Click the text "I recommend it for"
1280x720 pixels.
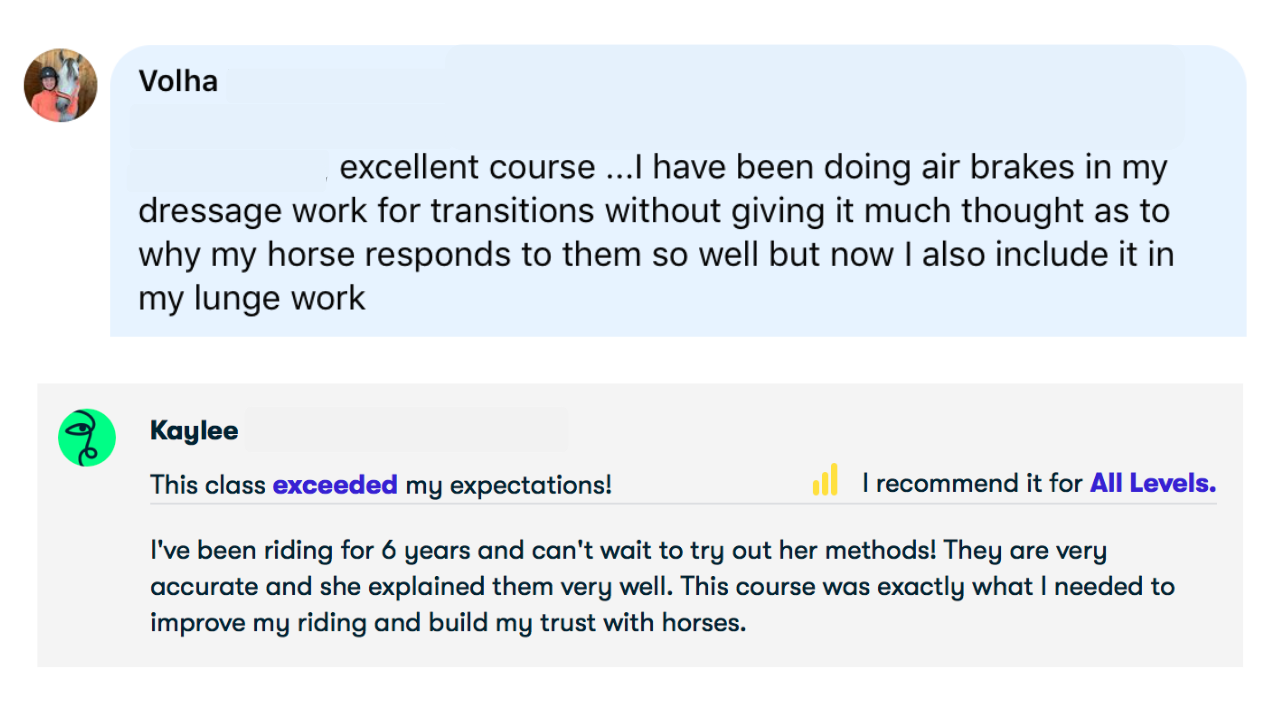tap(972, 484)
